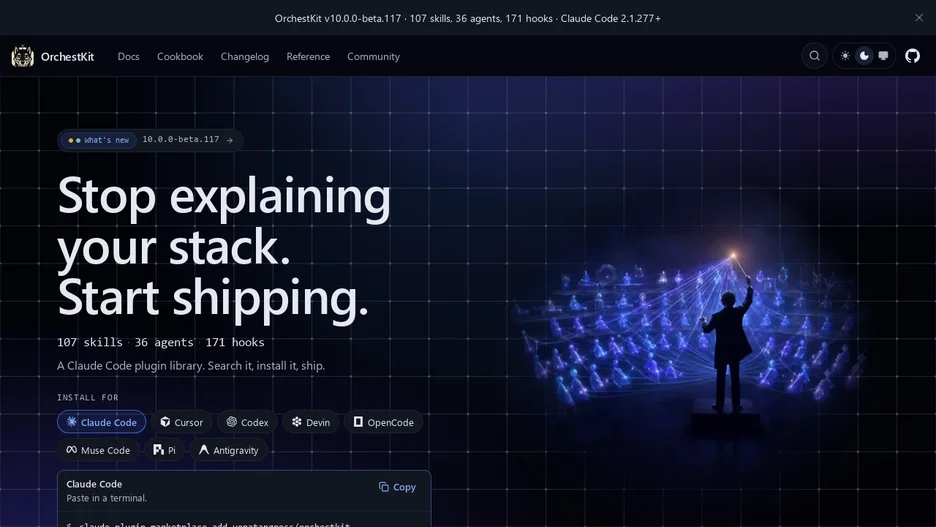
Task: Select the Muse Code install tab
Action: (x=98, y=450)
